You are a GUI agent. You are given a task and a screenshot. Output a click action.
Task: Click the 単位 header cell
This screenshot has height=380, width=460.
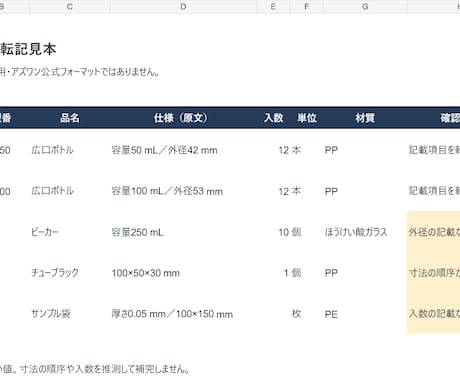point(307,118)
